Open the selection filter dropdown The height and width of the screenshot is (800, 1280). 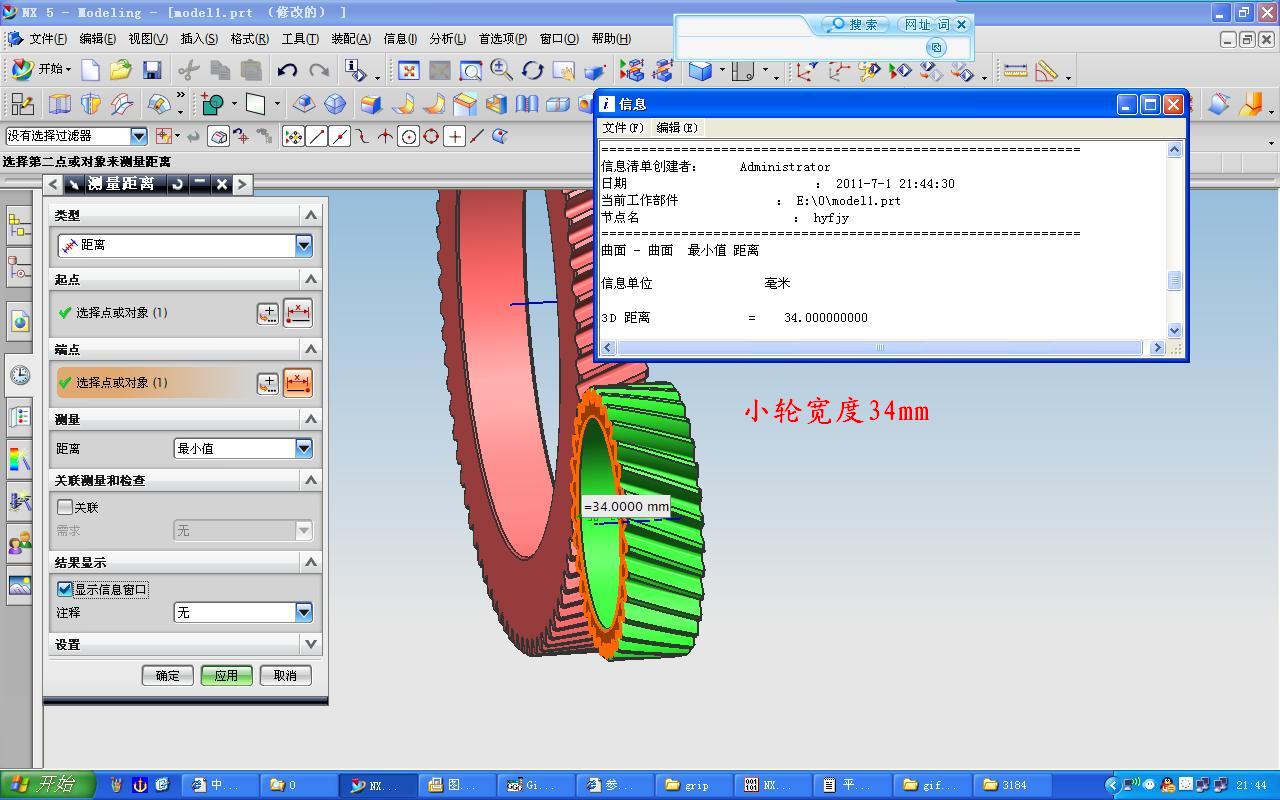pos(139,136)
